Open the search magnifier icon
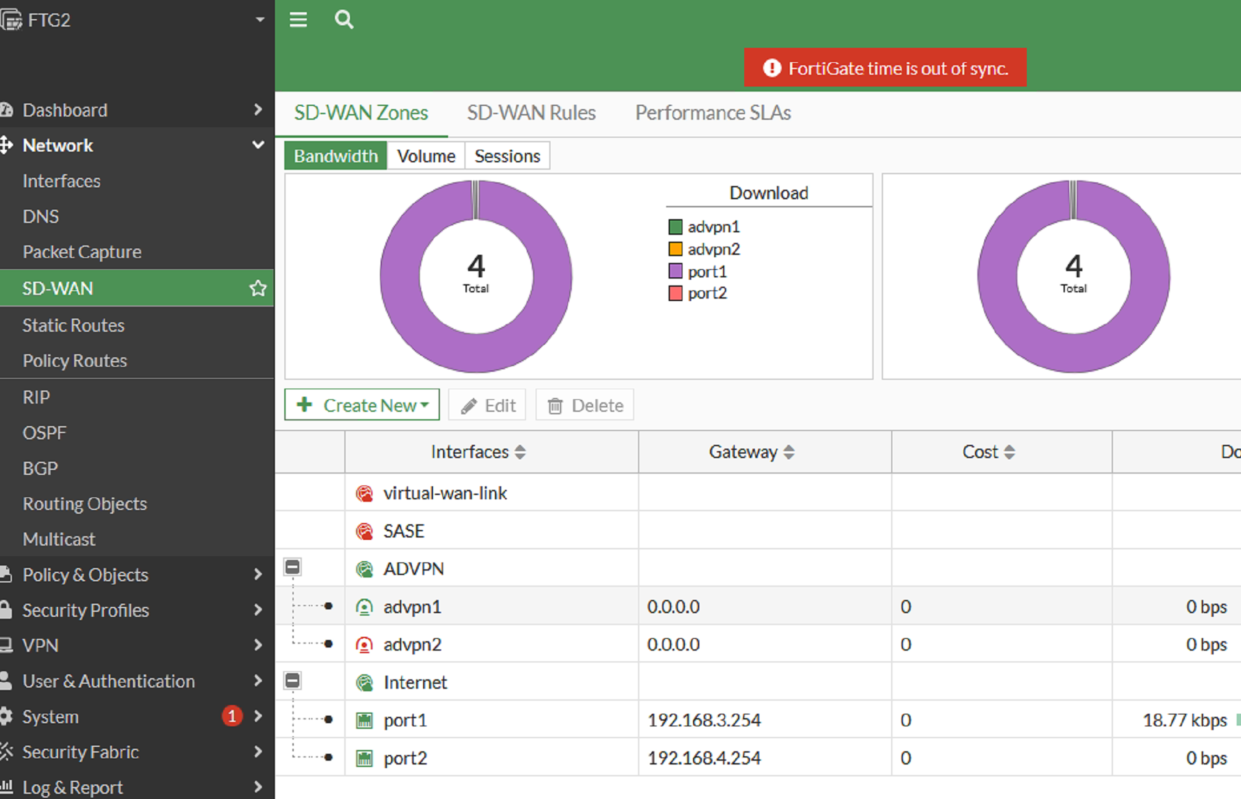Screen dimensions: 1241x799 (344, 19)
